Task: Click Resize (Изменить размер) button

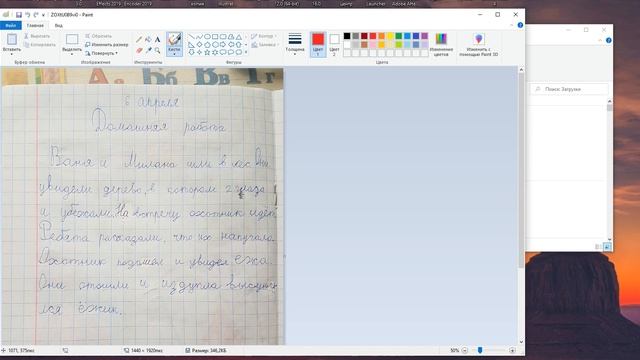Action: (106, 44)
